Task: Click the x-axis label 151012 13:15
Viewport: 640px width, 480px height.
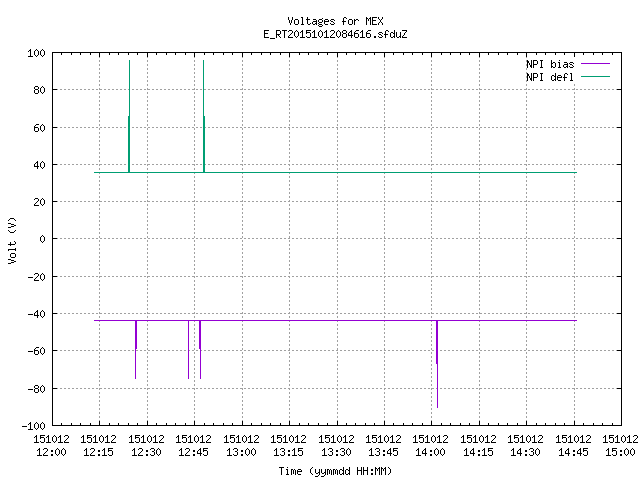Action: 289,446
